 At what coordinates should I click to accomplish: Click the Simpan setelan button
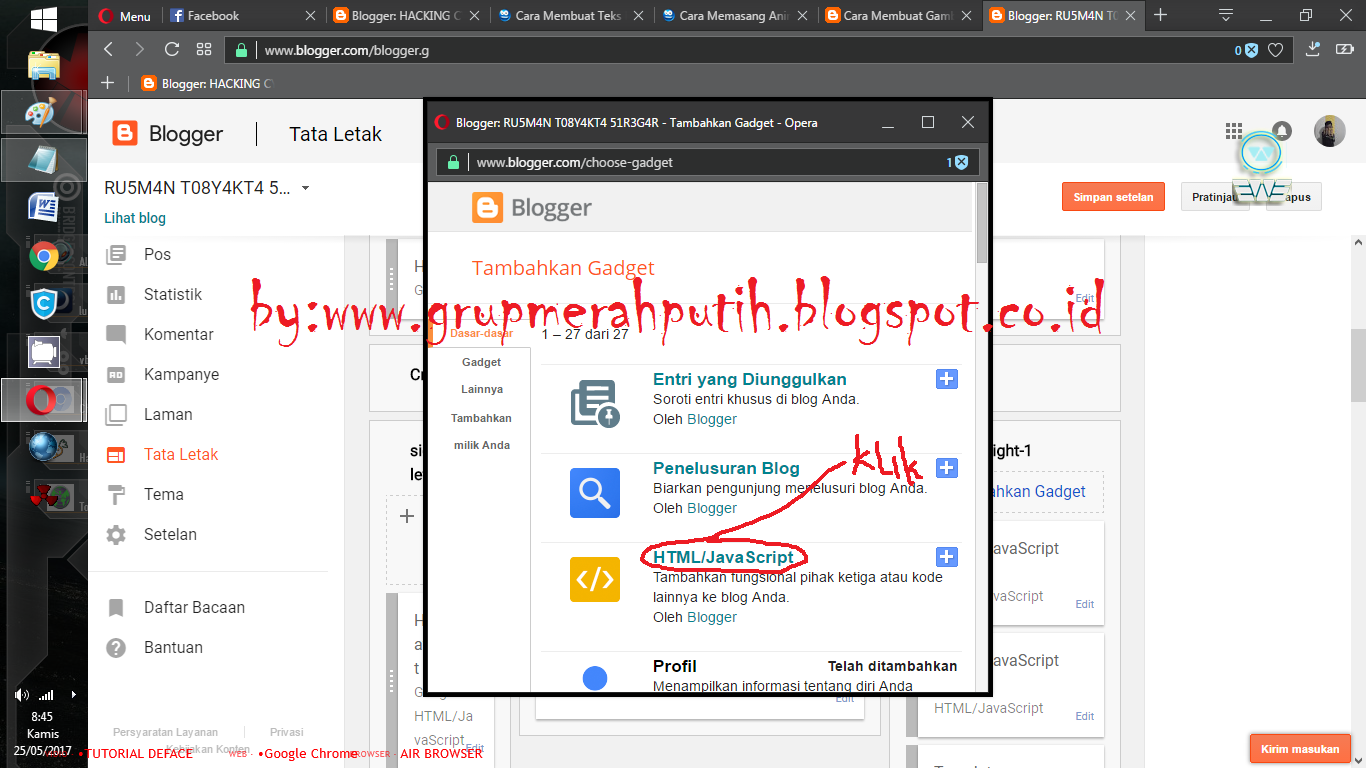(x=1114, y=197)
